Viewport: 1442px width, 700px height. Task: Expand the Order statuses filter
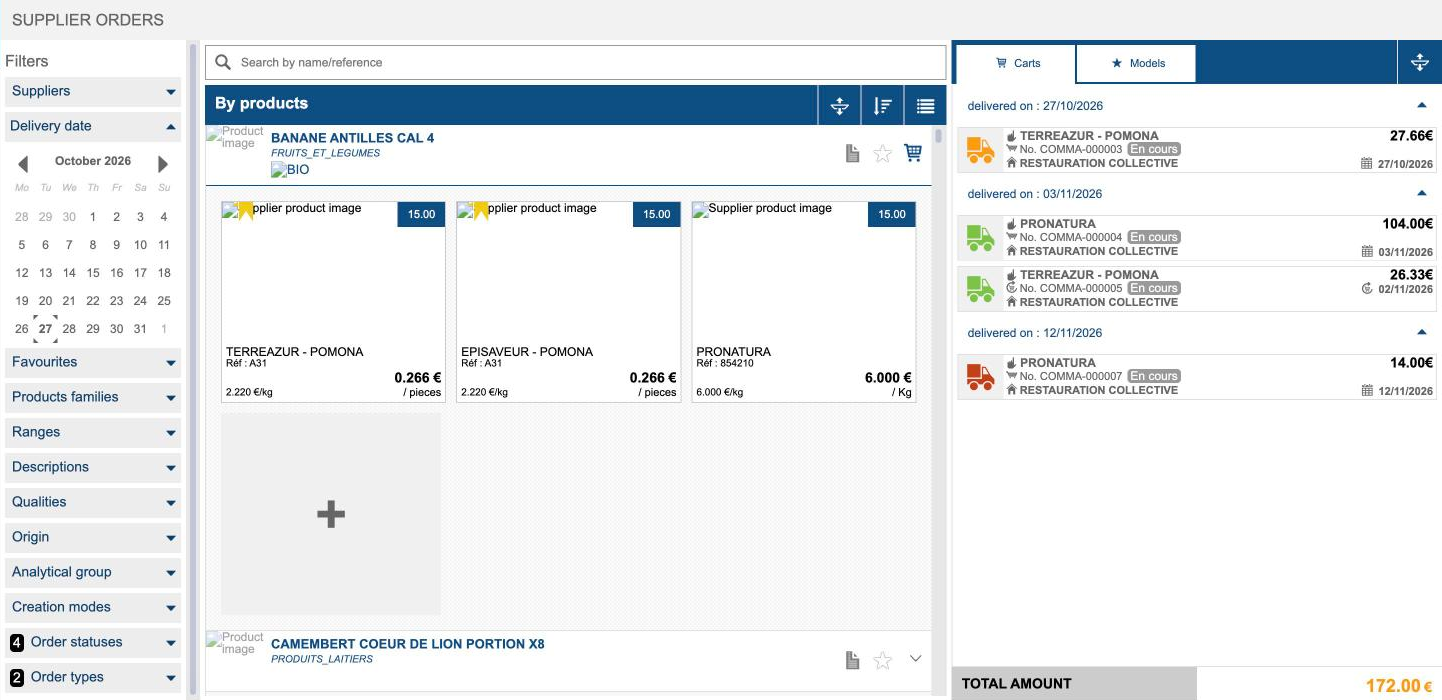pyautogui.click(x=93, y=642)
